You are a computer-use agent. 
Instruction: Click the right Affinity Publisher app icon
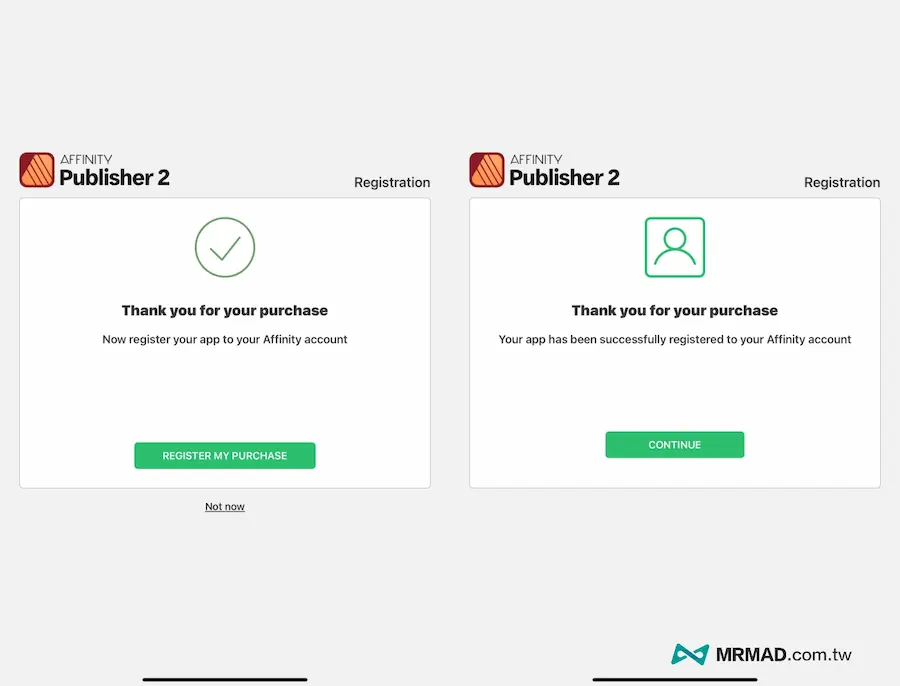[x=487, y=170]
